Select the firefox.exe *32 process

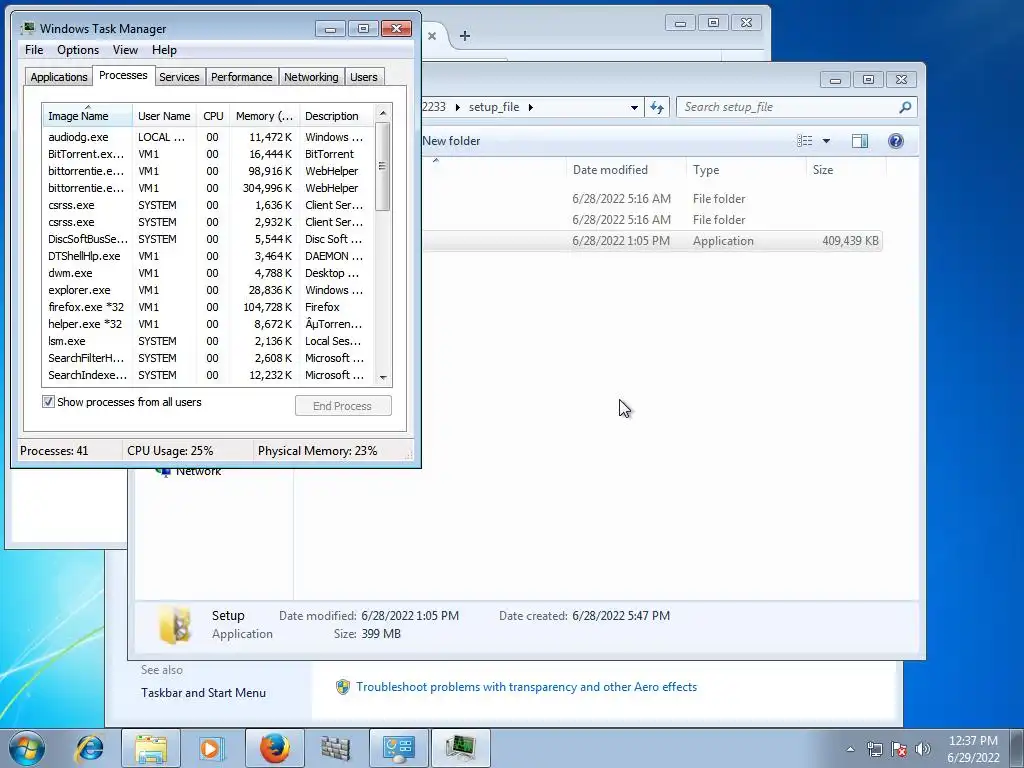pos(209,307)
